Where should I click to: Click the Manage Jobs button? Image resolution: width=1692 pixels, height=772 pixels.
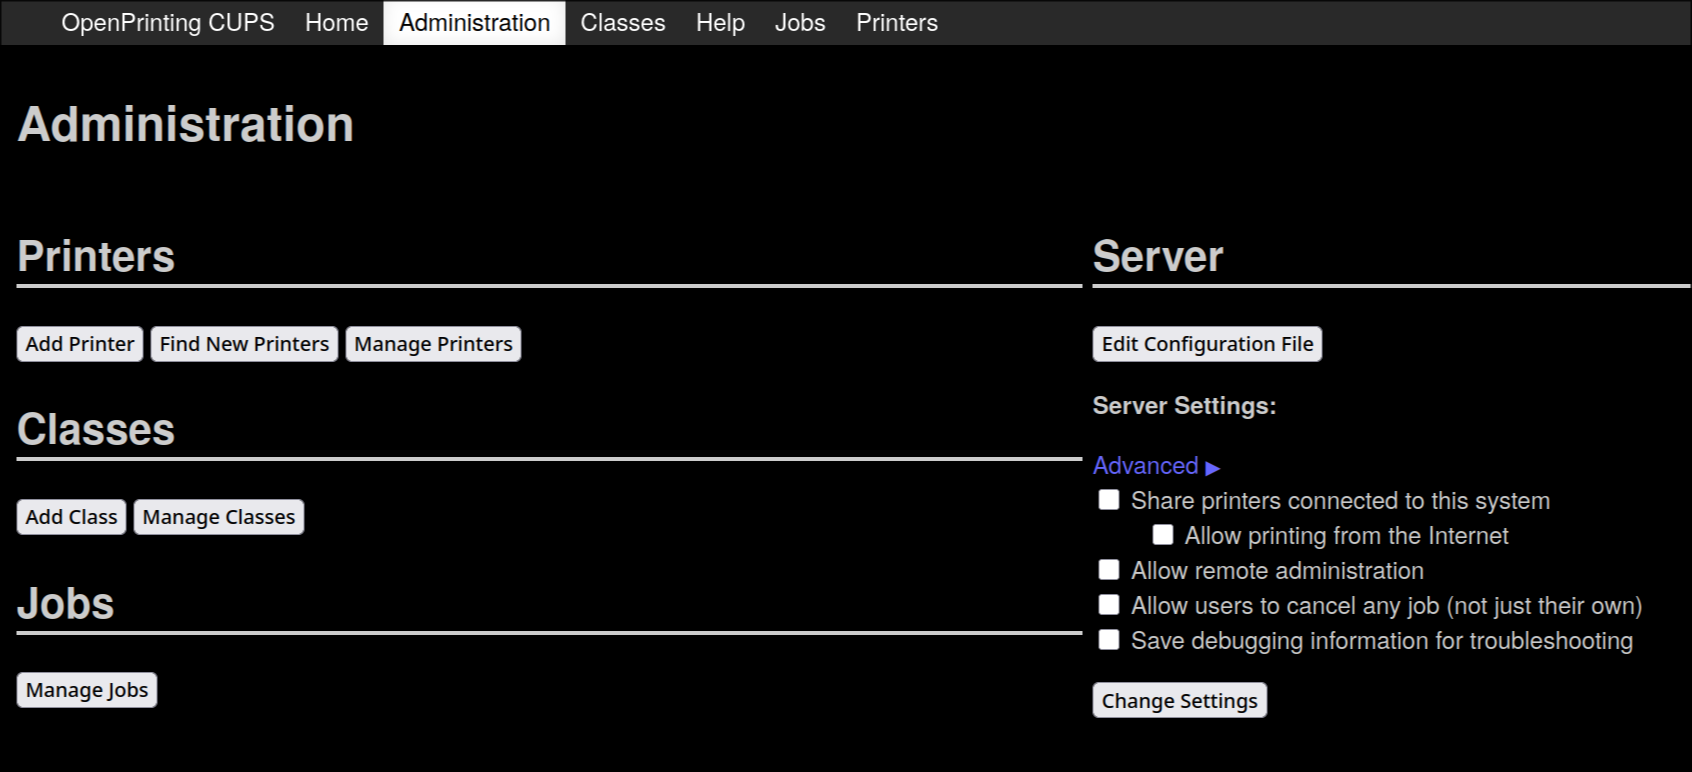(87, 690)
